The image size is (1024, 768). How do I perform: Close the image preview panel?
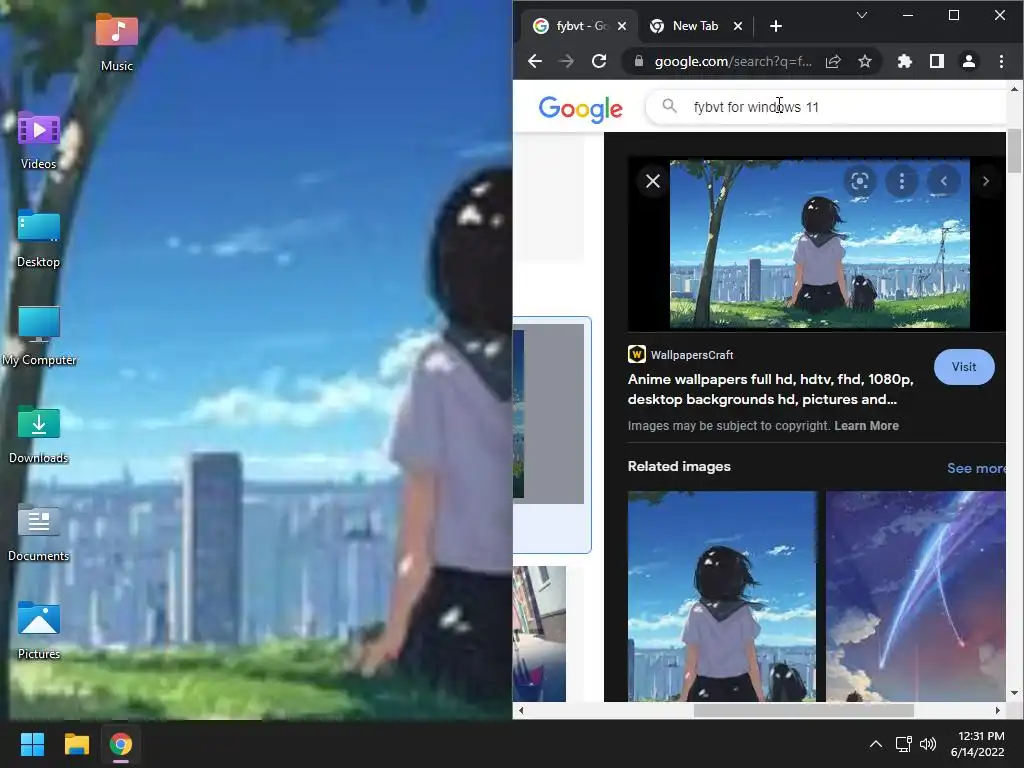652,181
